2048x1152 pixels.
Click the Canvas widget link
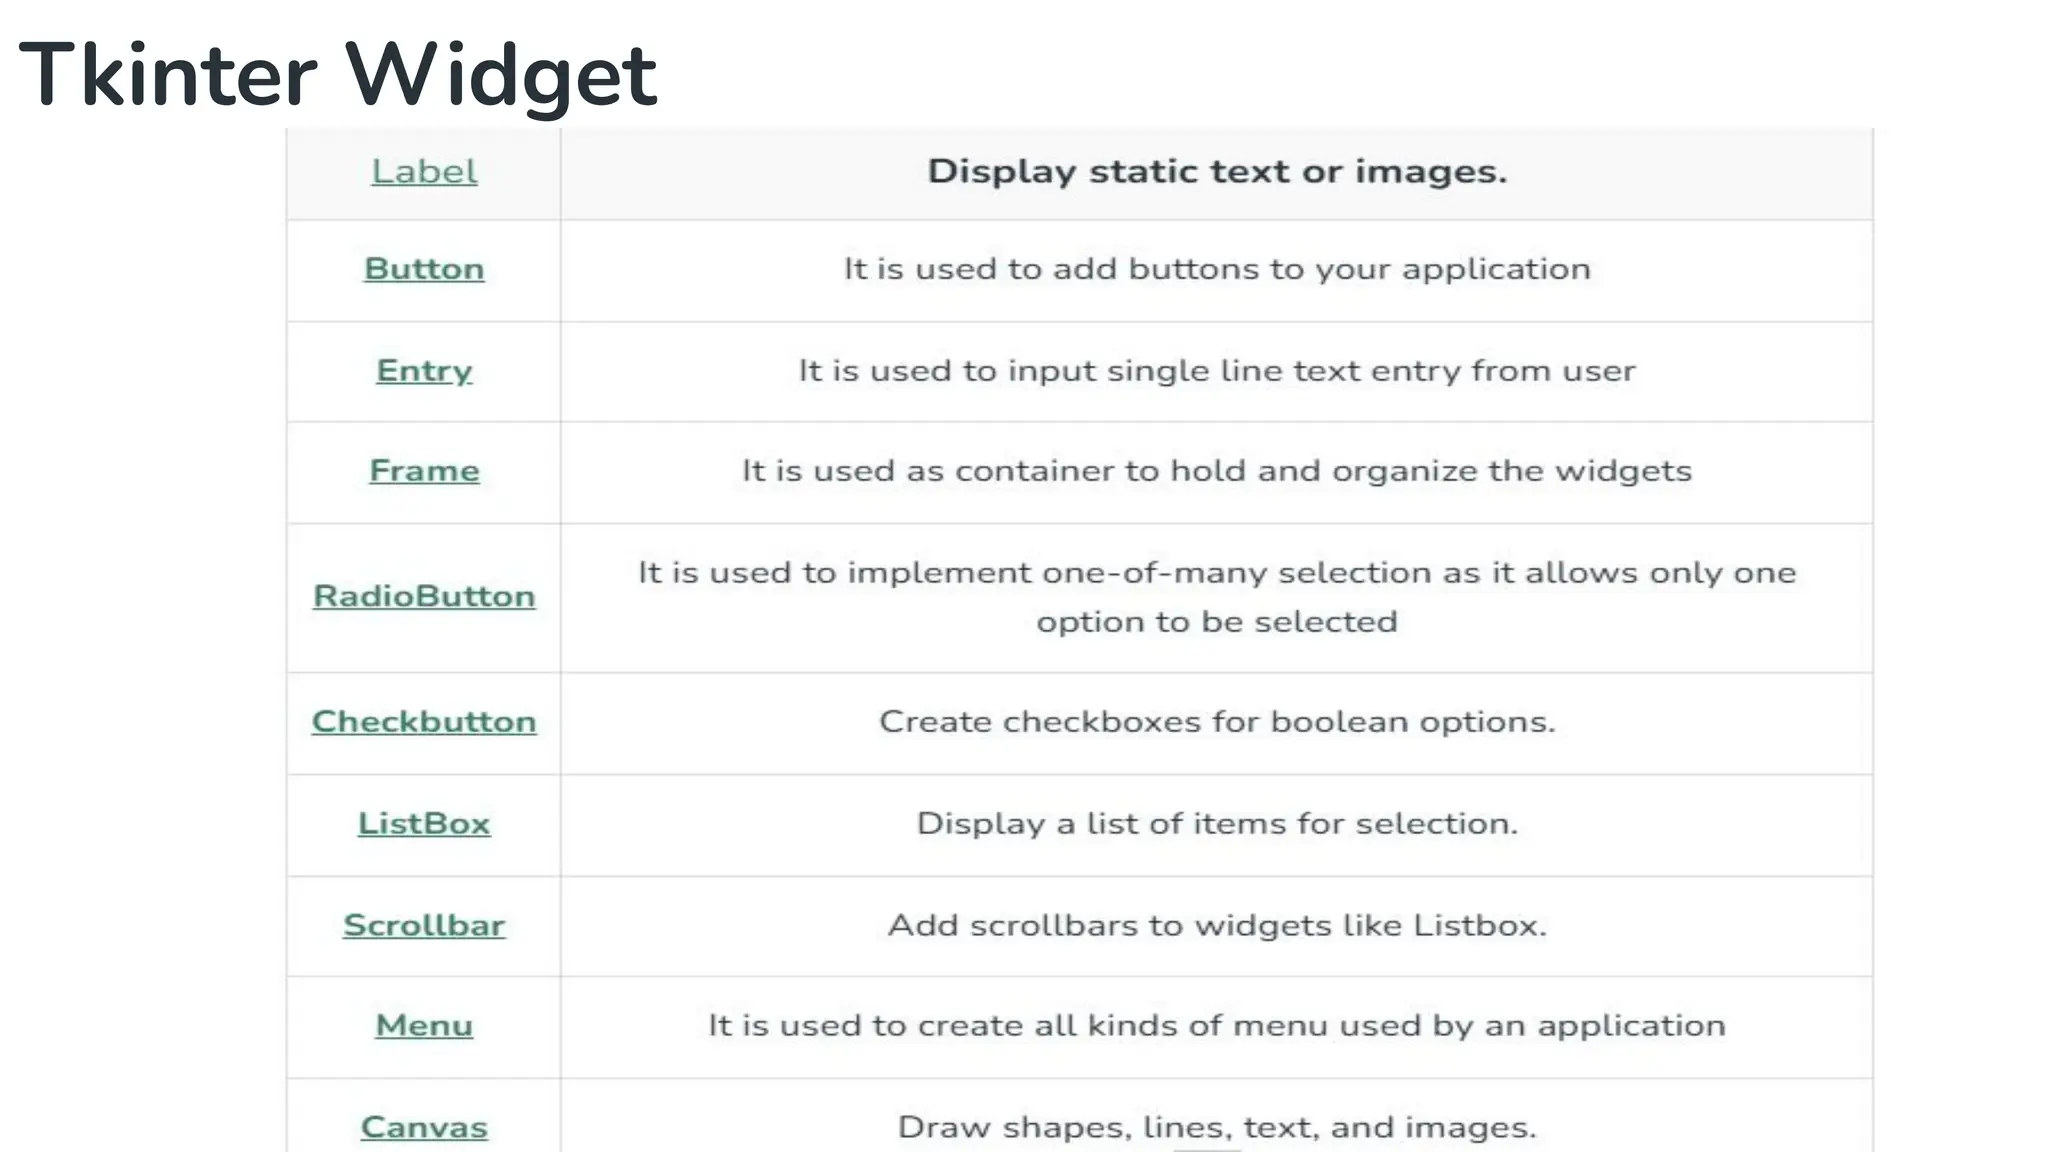tap(424, 1128)
